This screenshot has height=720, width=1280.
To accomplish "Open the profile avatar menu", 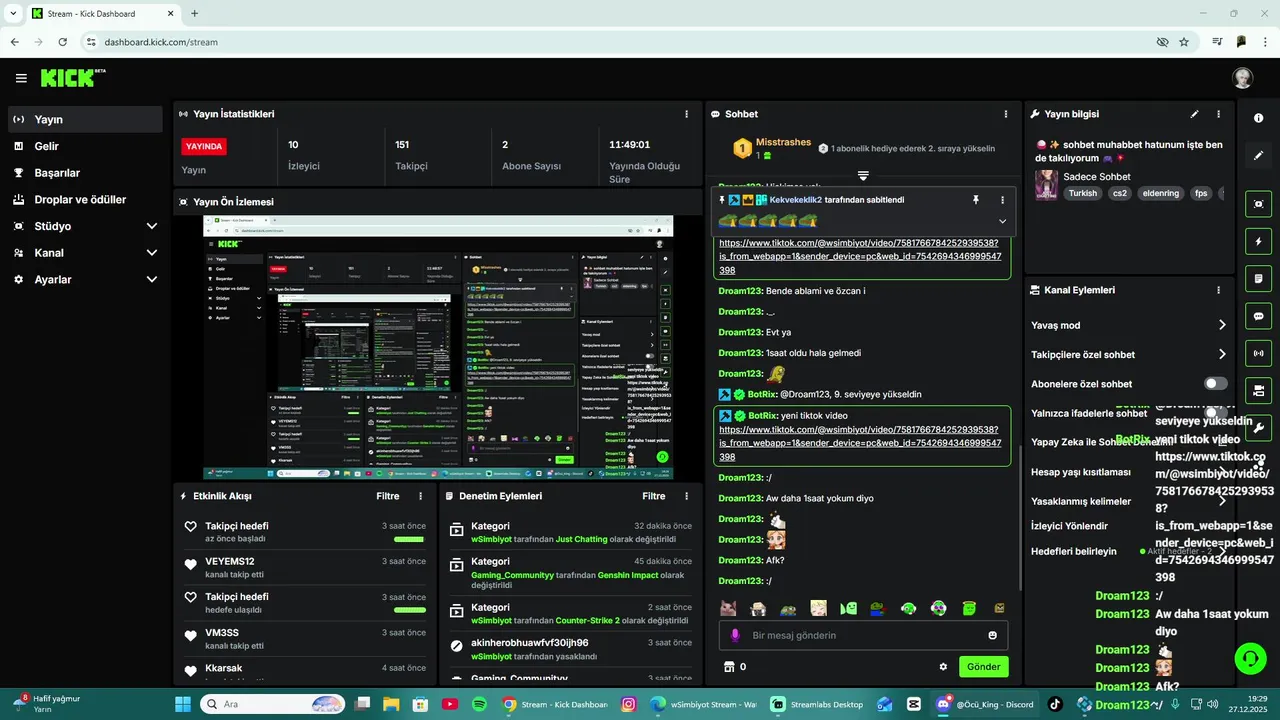I will [x=1242, y=78].
